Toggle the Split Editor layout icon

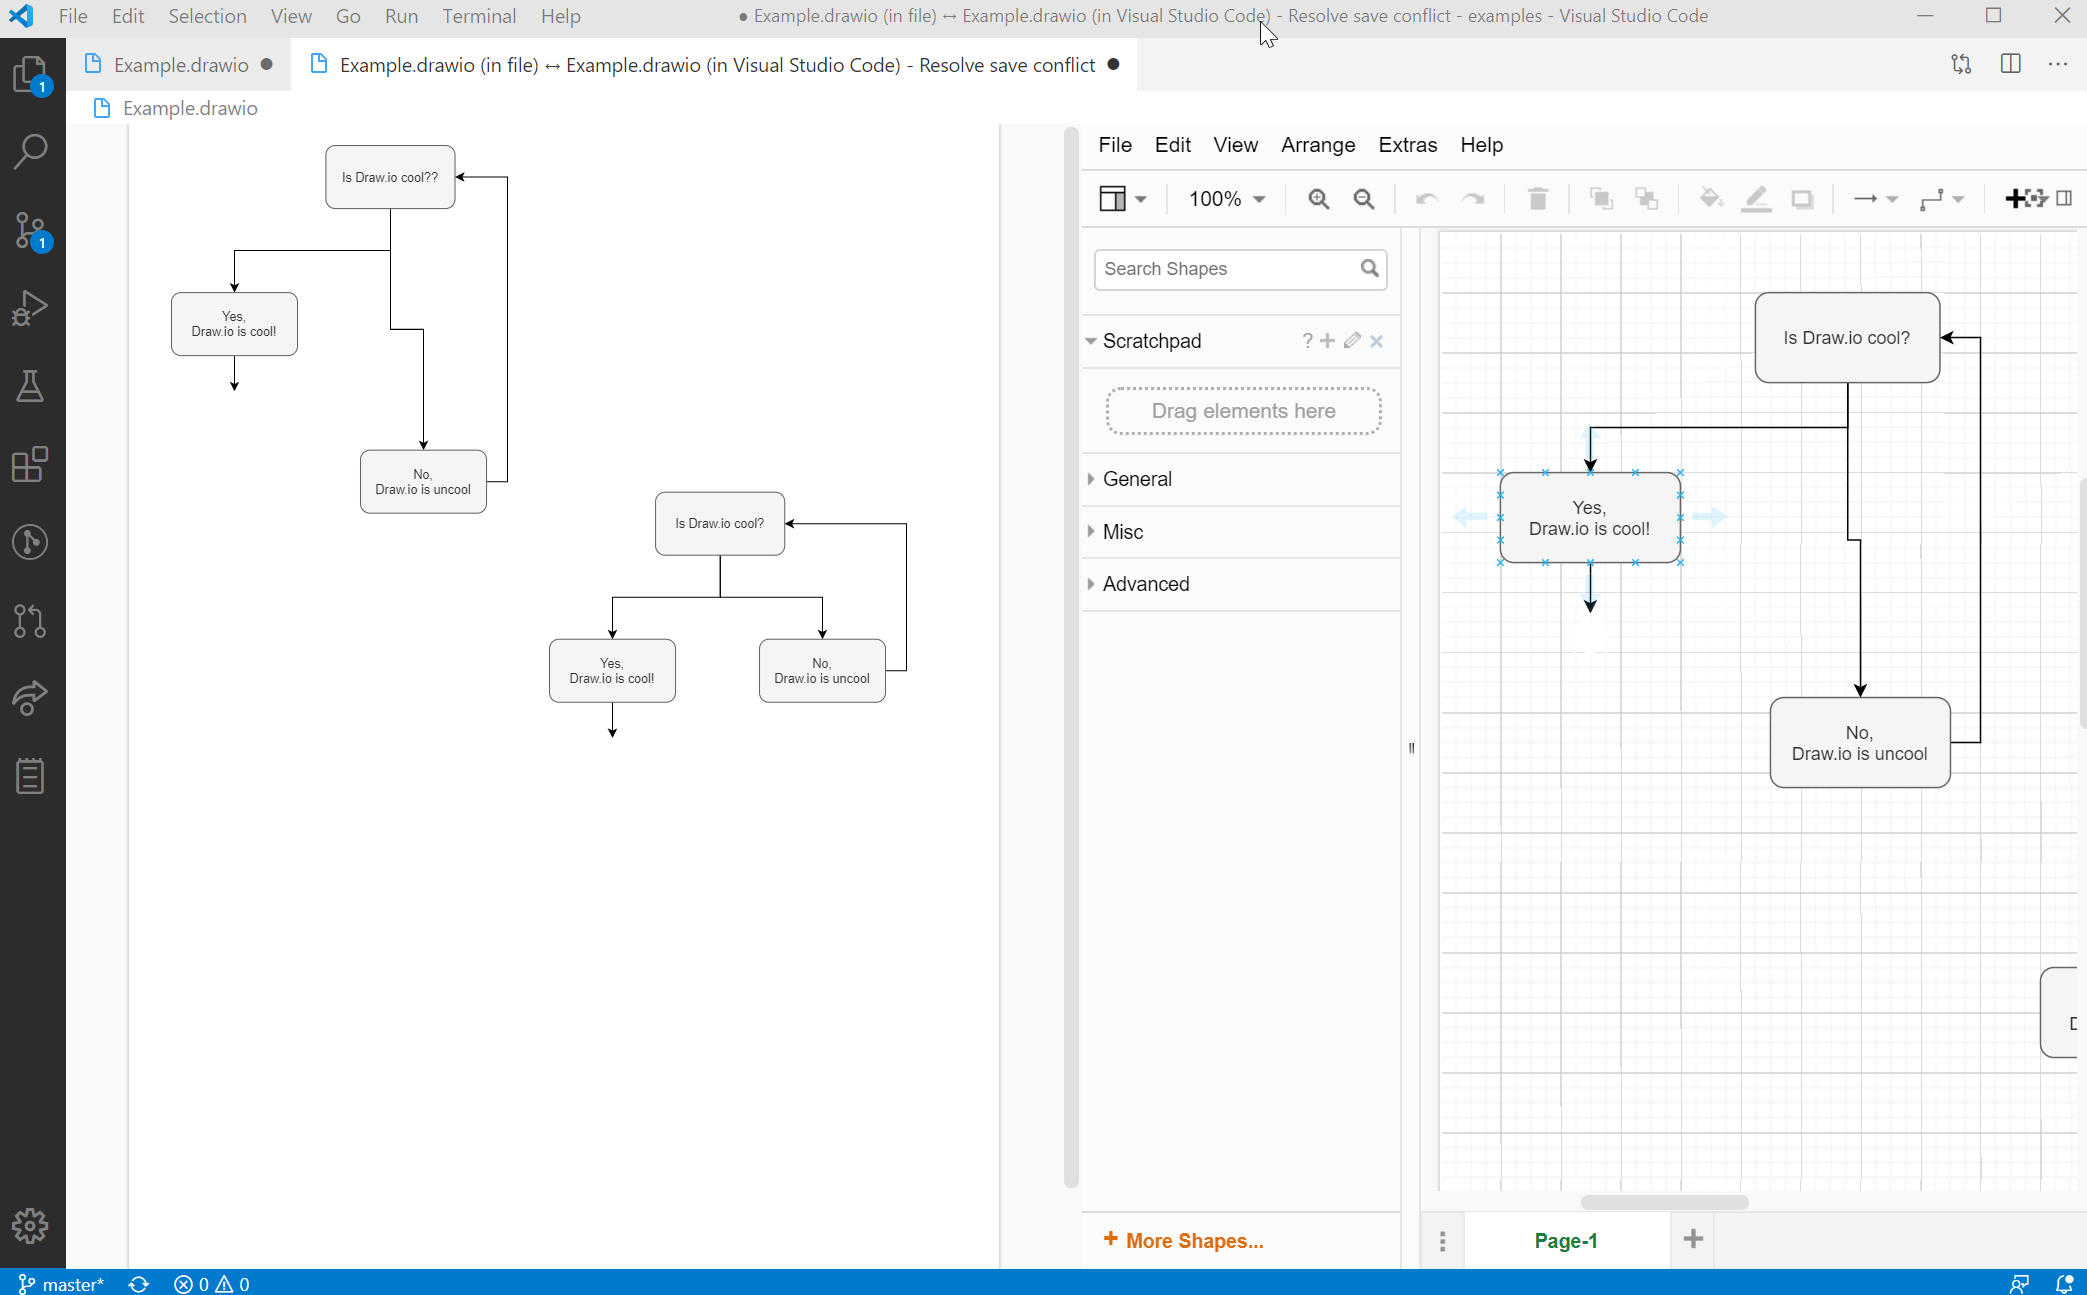click(2011, 63)
